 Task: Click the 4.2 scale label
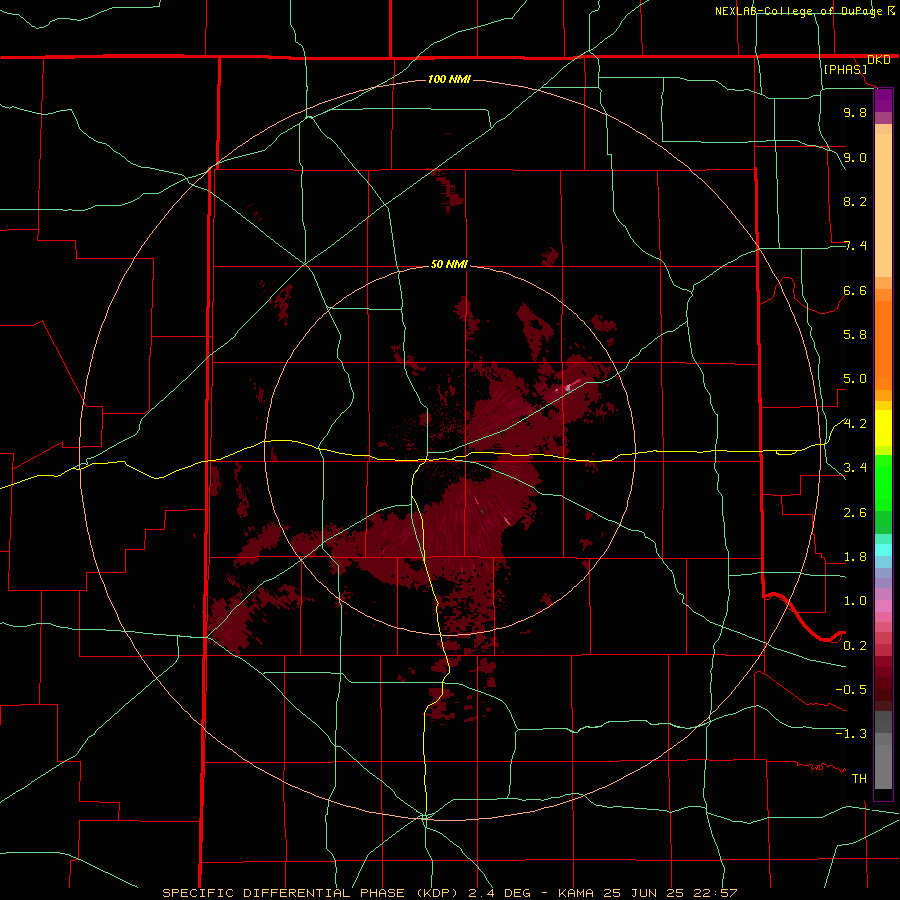point(855,424)
